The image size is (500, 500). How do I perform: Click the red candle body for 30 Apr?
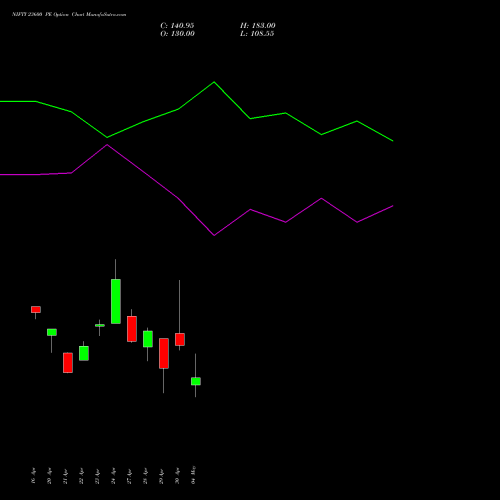180,339
